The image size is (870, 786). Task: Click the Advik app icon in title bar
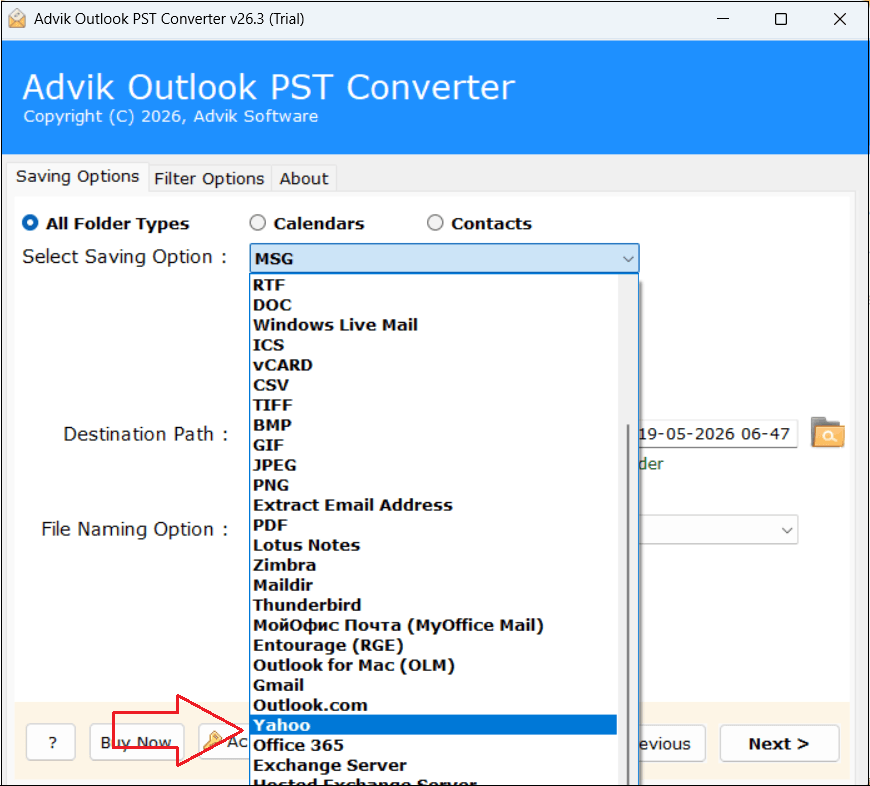(x=17, y=19)
